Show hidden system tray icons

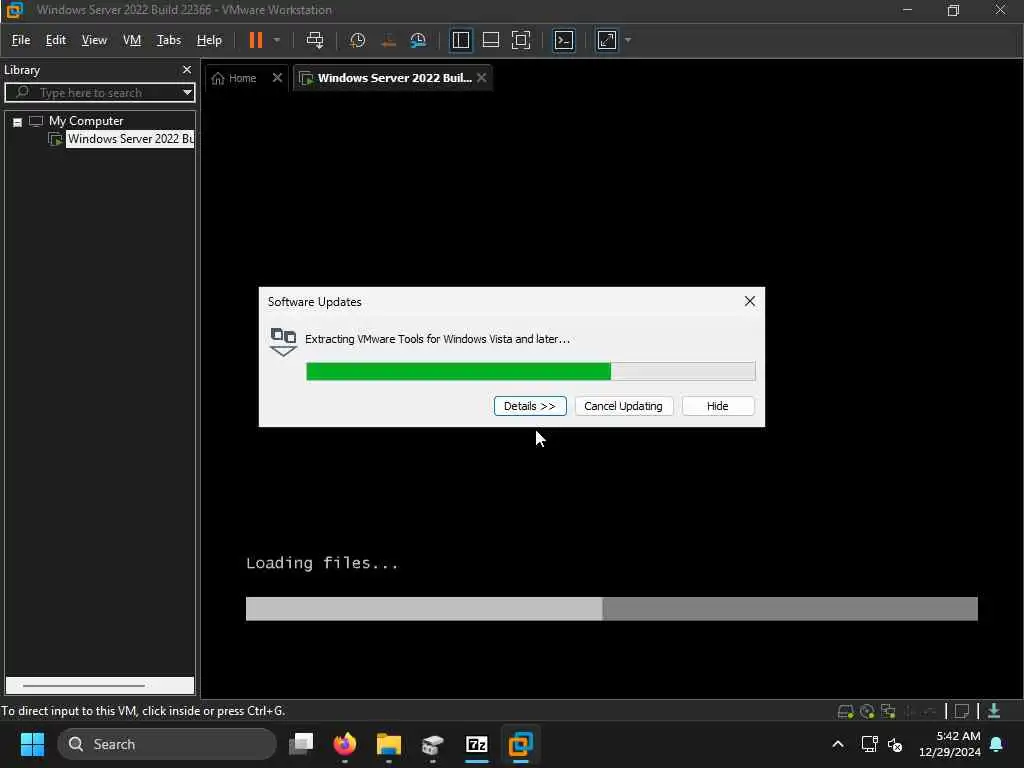click(838, 744)
